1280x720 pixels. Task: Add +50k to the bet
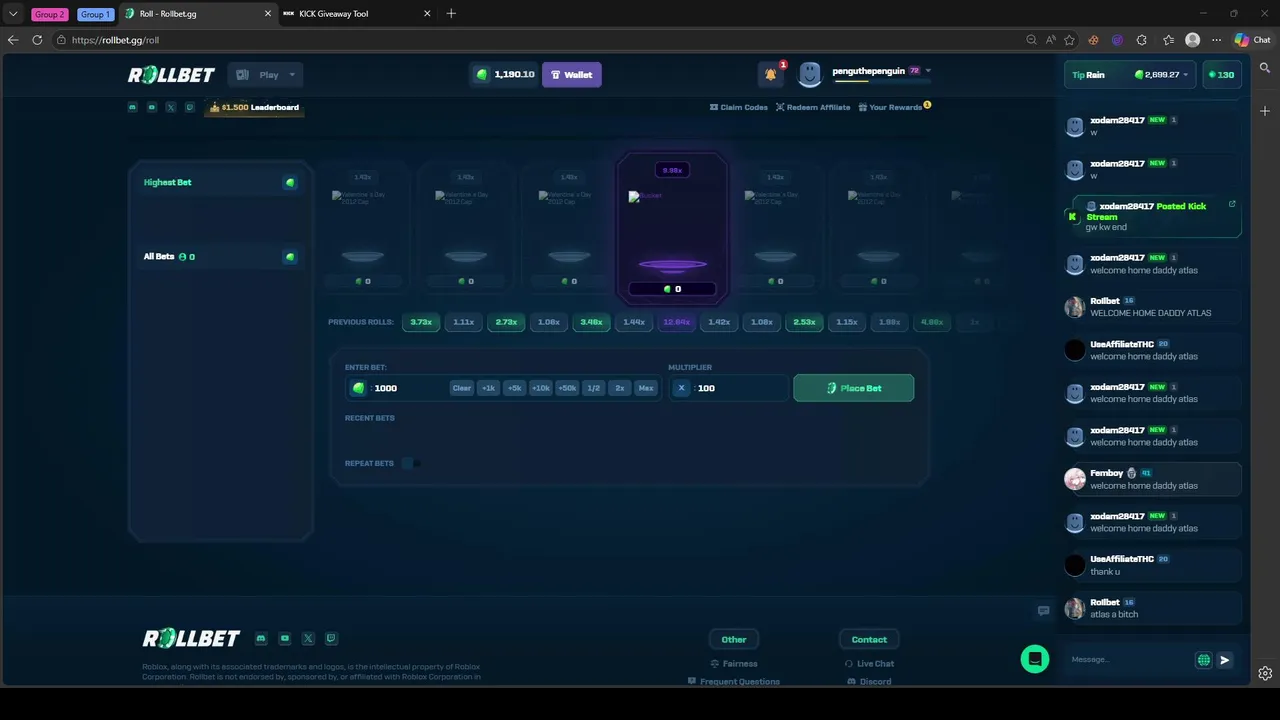point(567,388)
